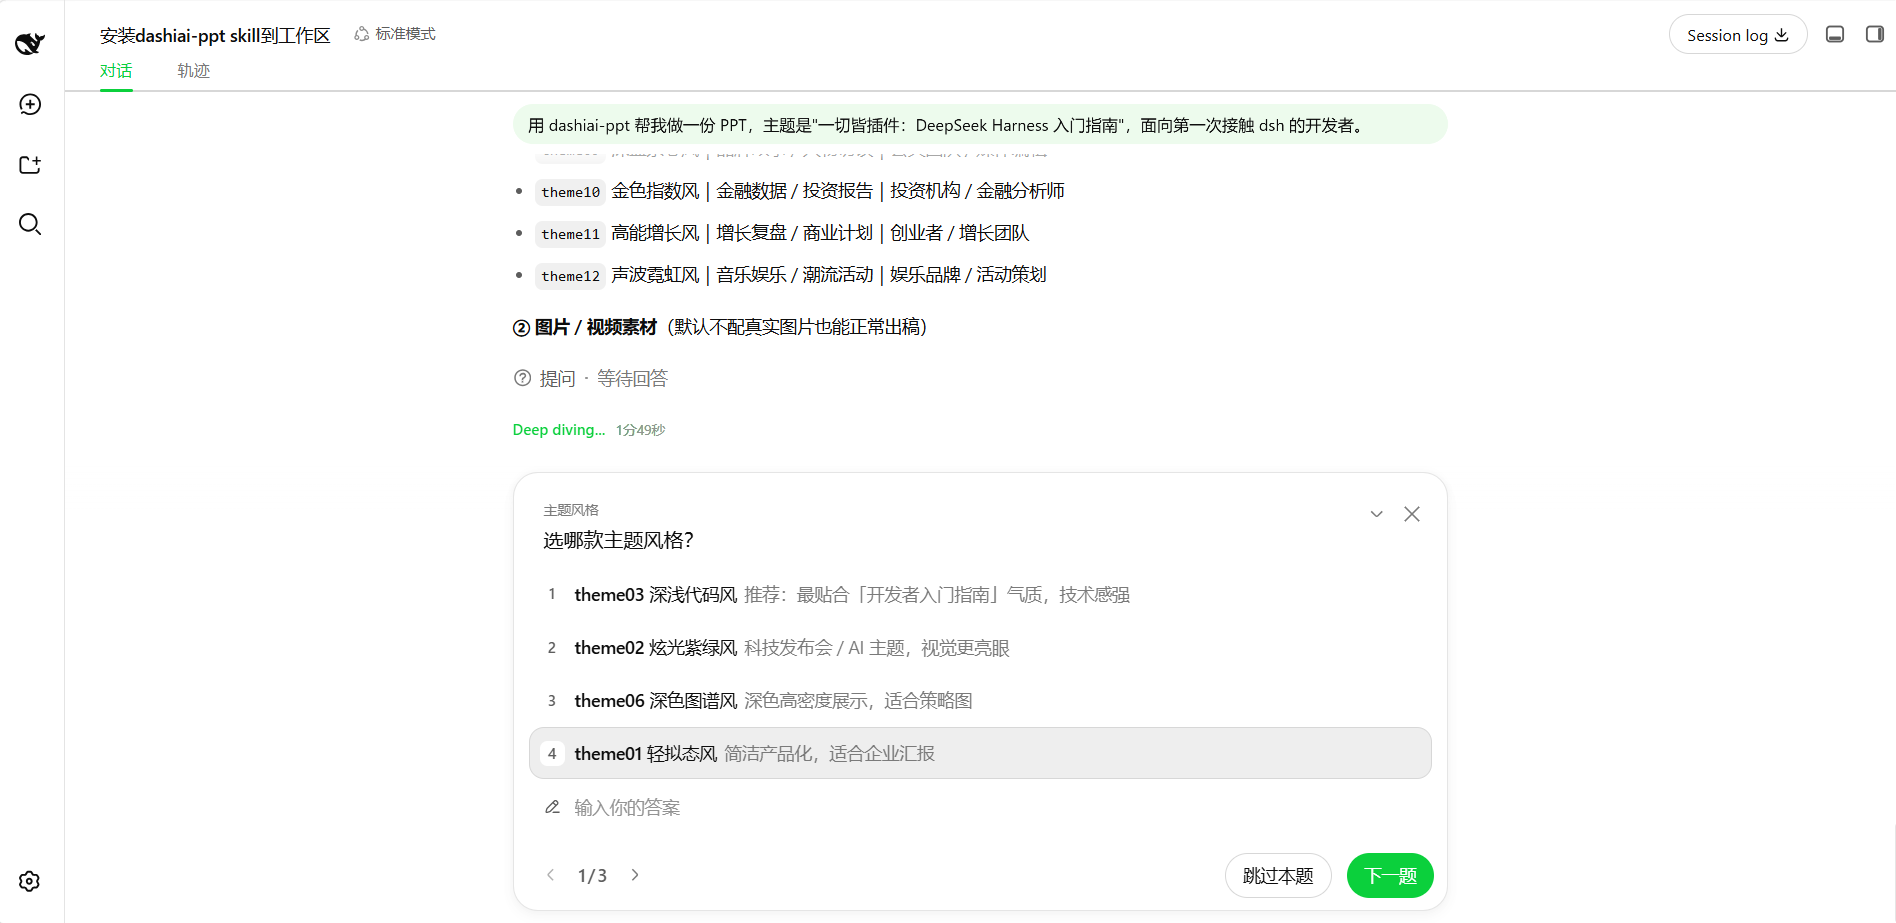This screenshot has height=923, width=1896.
Task: Toggle the right side panel icon
Action: tap(1875, 34)
